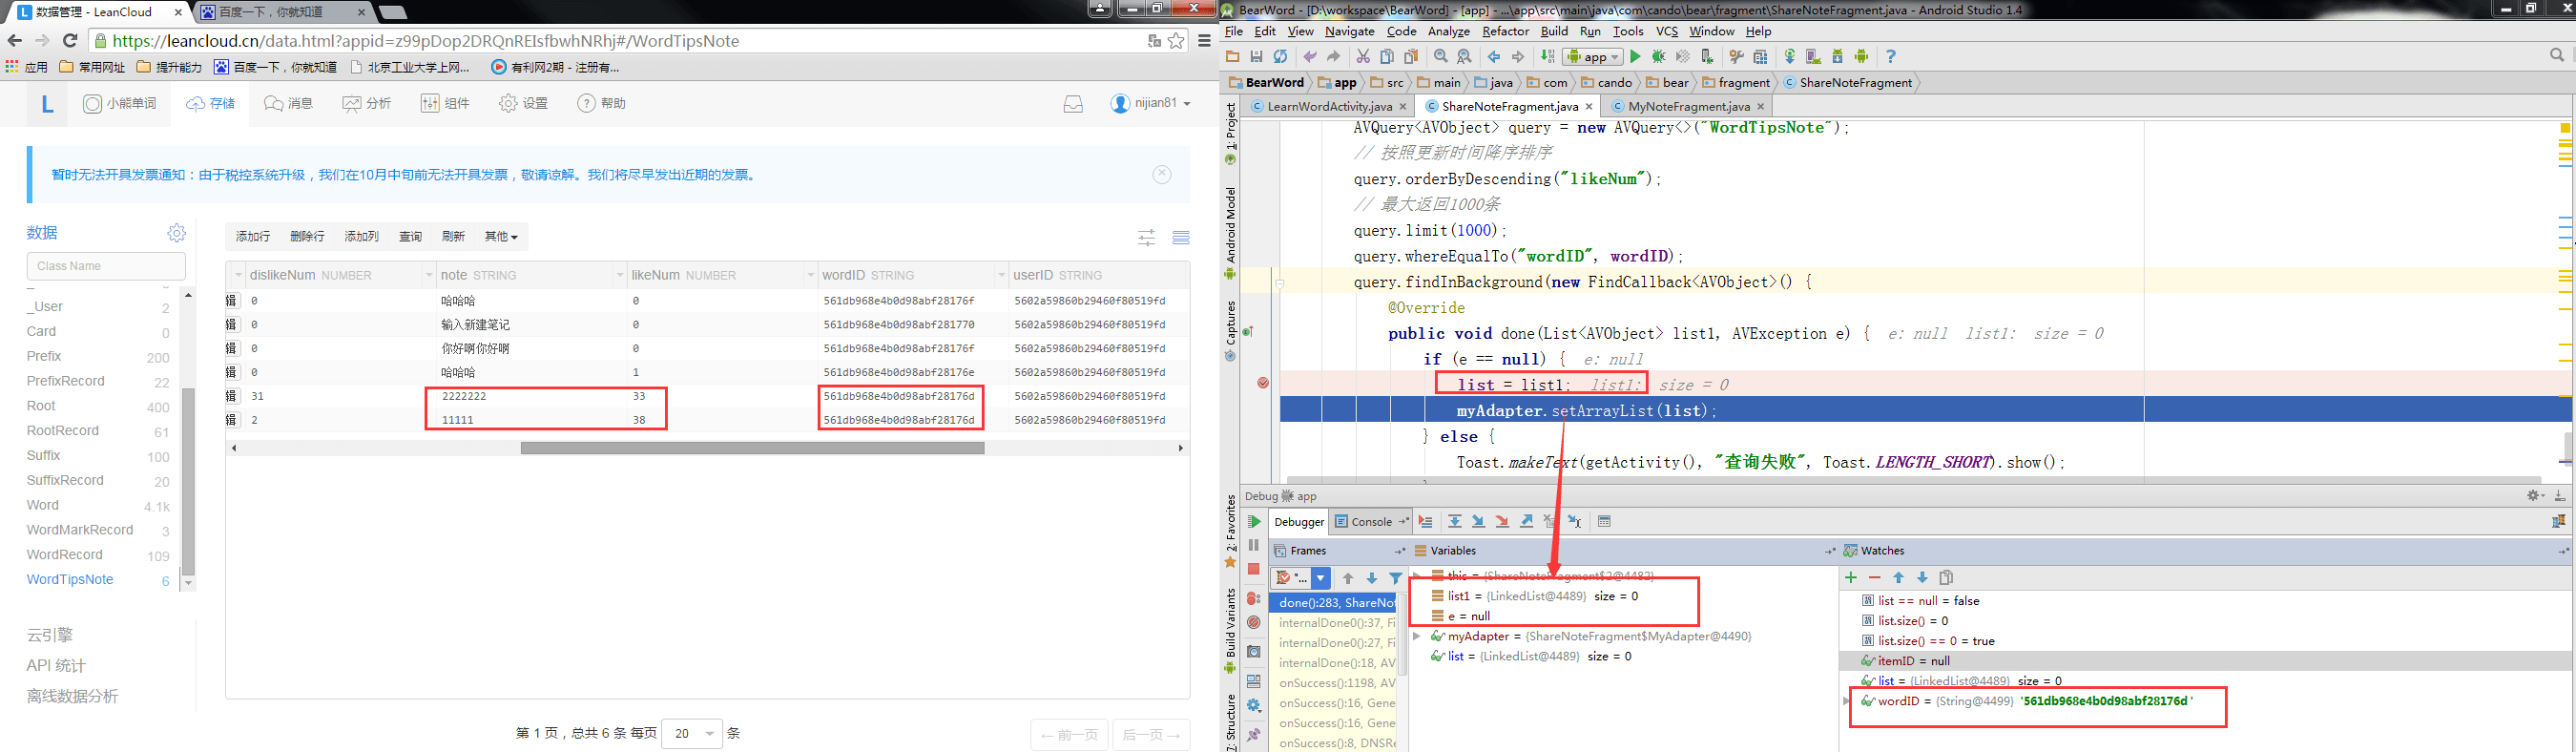Click Get thread dump camera icon
The width and height of the screenshot is (2576, 752).
[1254, 651]
